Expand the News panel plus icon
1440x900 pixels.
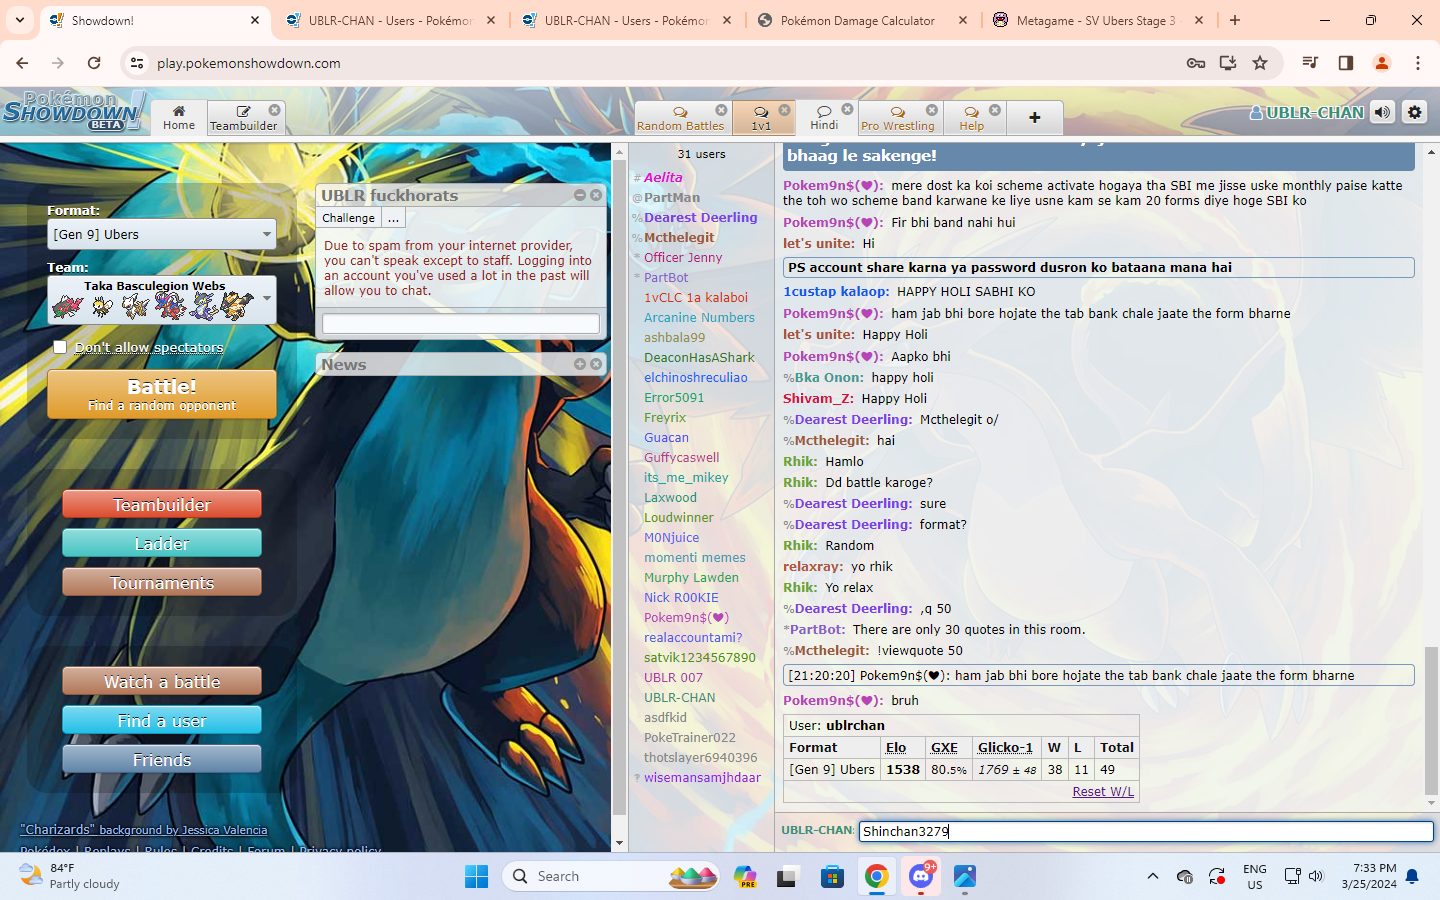click(580, 364)
